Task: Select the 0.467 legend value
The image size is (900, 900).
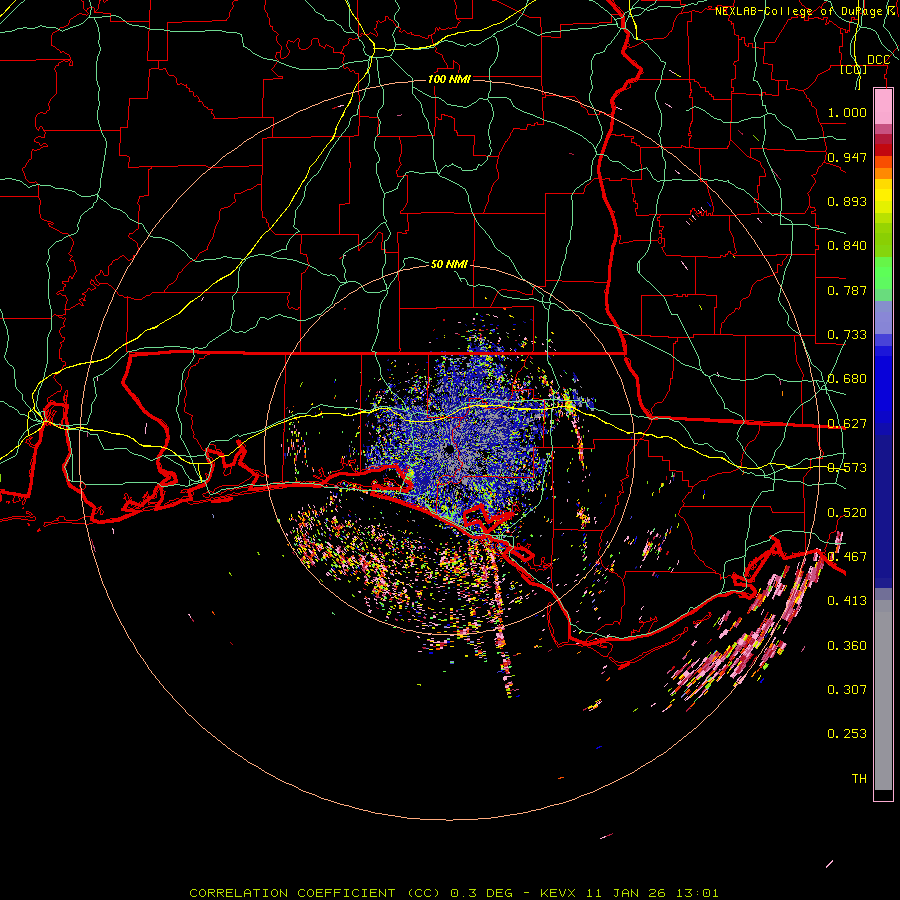Action: pyautogui.click(x=847, y=557)
